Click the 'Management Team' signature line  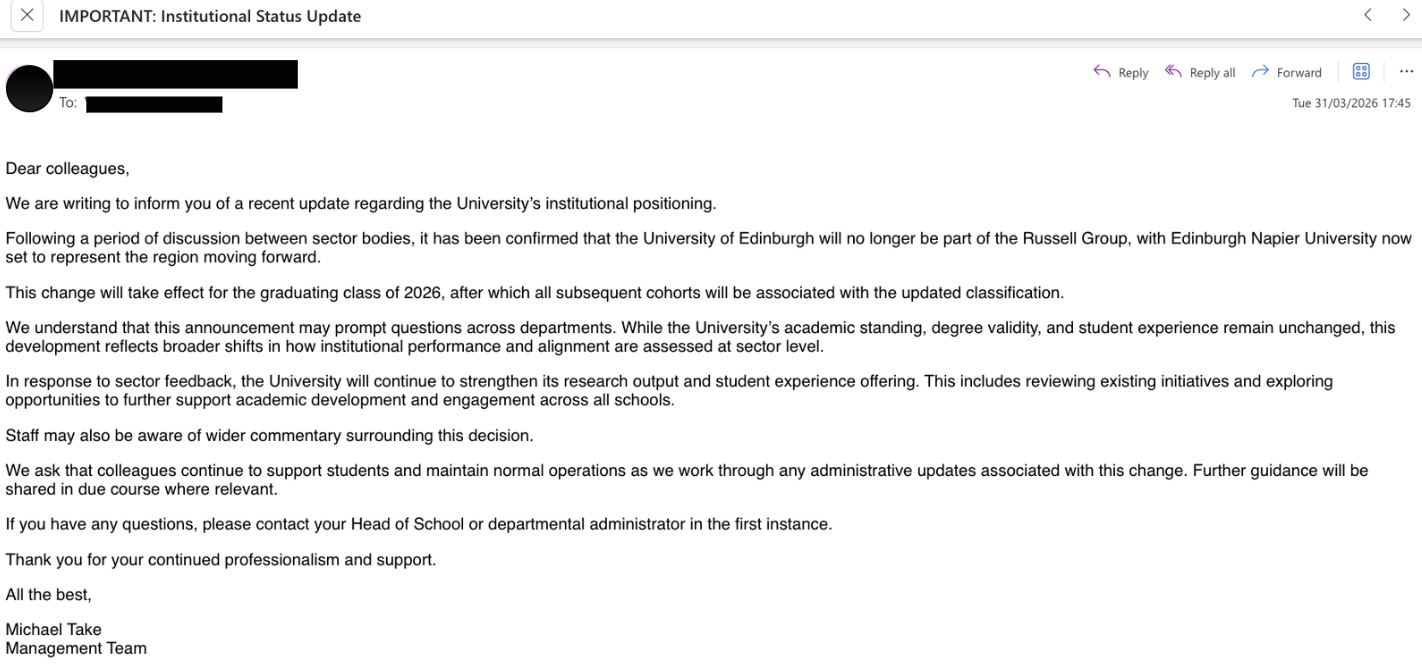[76, 648]
